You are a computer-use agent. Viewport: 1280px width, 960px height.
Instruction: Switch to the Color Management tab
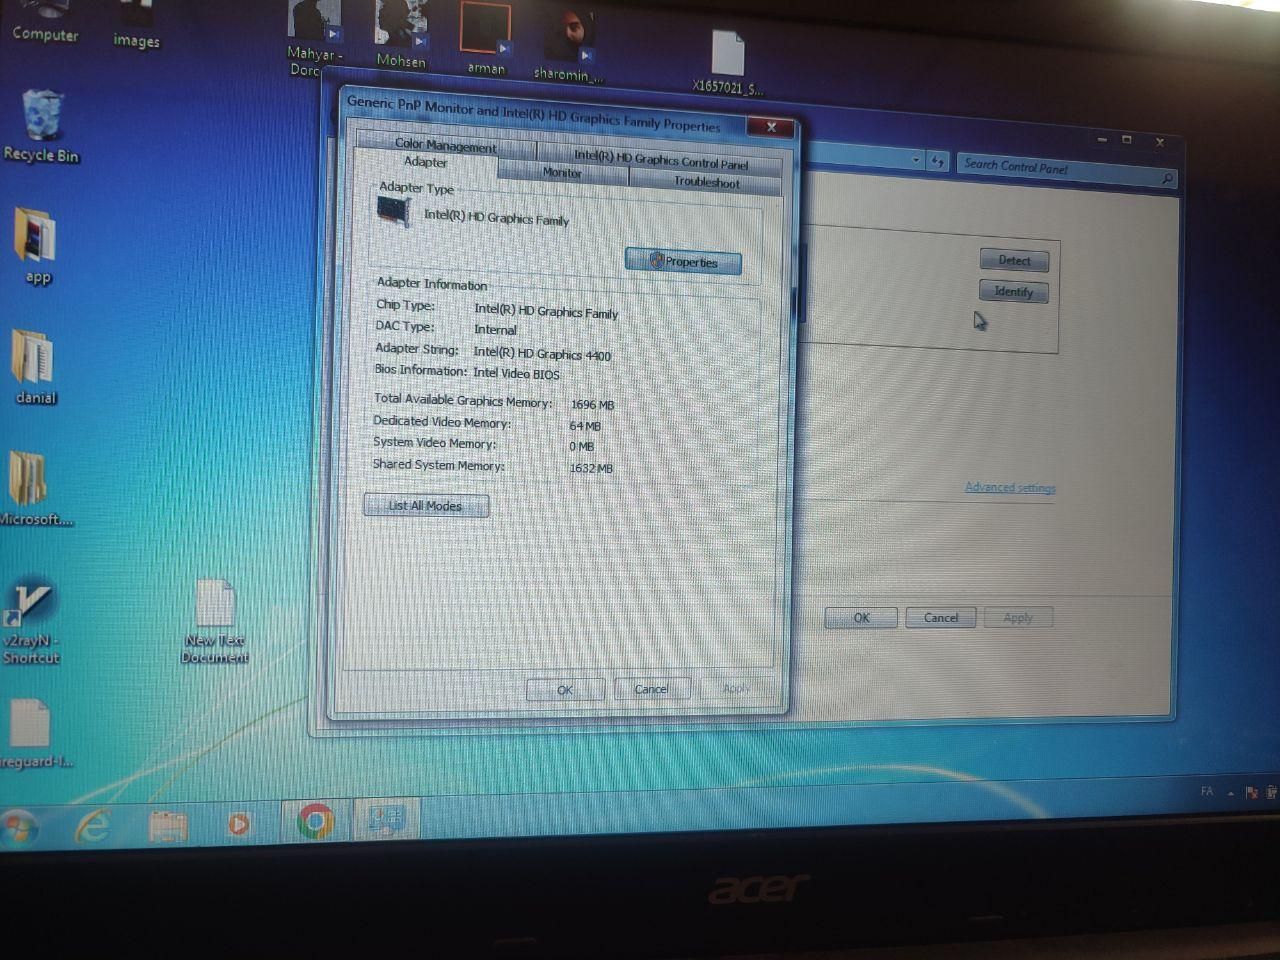pos(445,145)
